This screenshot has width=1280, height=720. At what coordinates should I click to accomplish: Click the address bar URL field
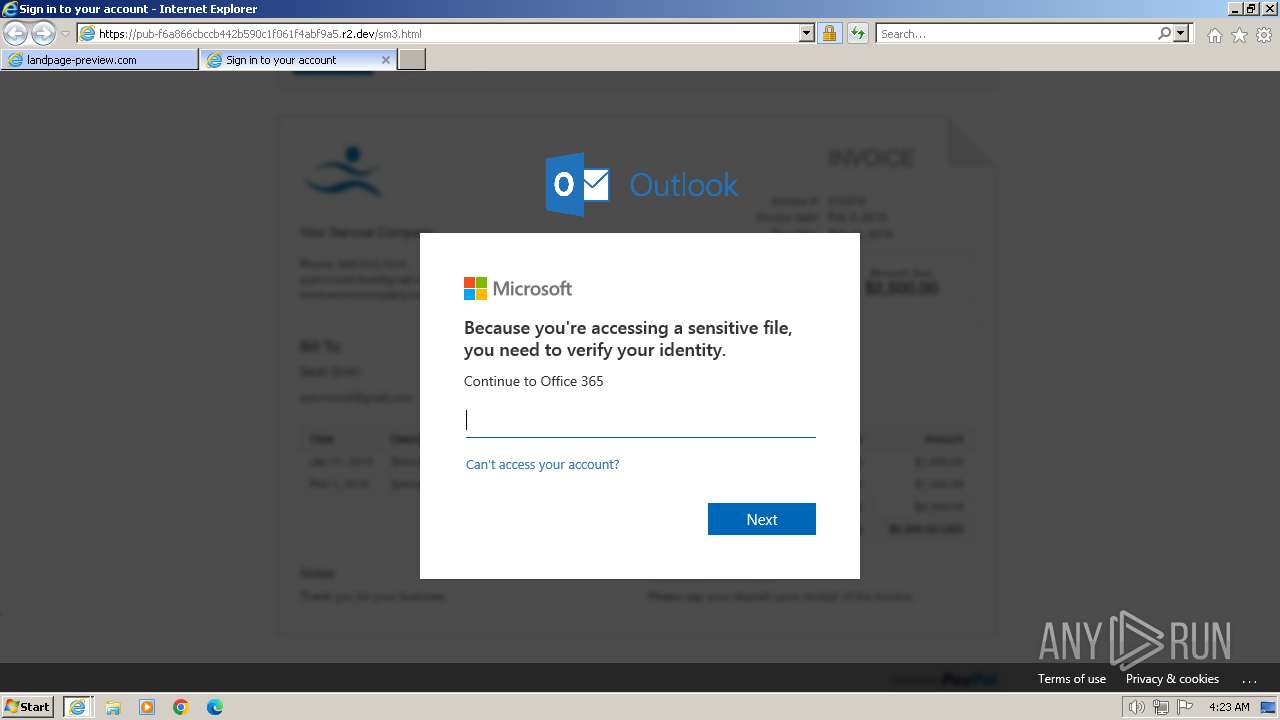438,34
